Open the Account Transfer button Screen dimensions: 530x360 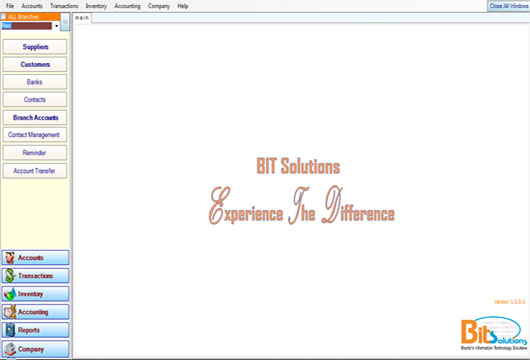tap(35, 171)
